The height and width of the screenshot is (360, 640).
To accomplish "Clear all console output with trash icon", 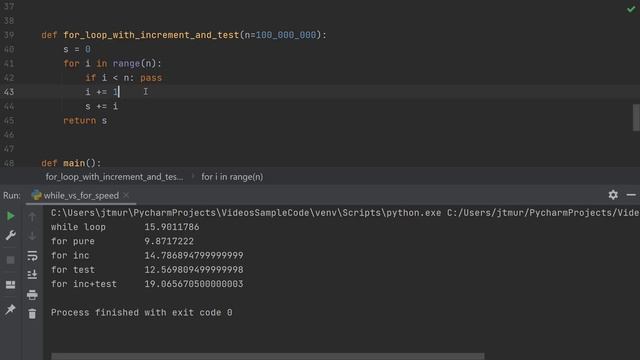I will coord(32,313).
